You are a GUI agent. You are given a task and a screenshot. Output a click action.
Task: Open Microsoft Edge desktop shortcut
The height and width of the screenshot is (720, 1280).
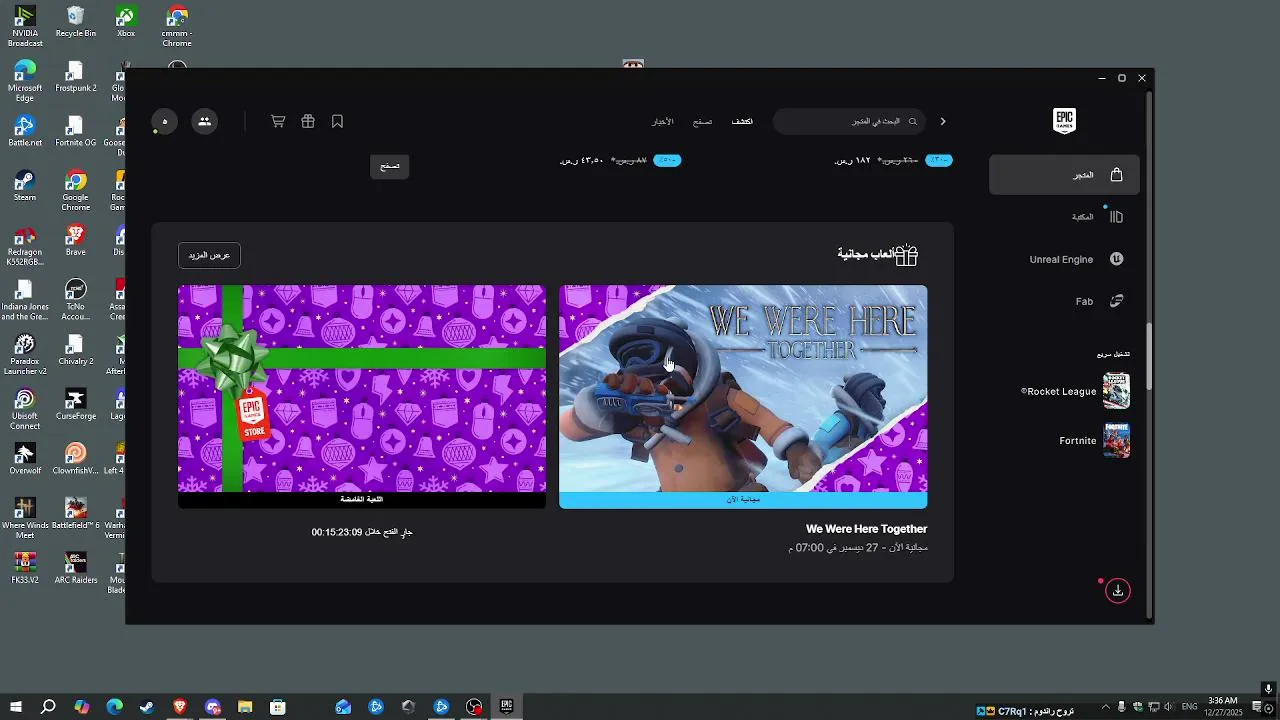pos(25,81)
